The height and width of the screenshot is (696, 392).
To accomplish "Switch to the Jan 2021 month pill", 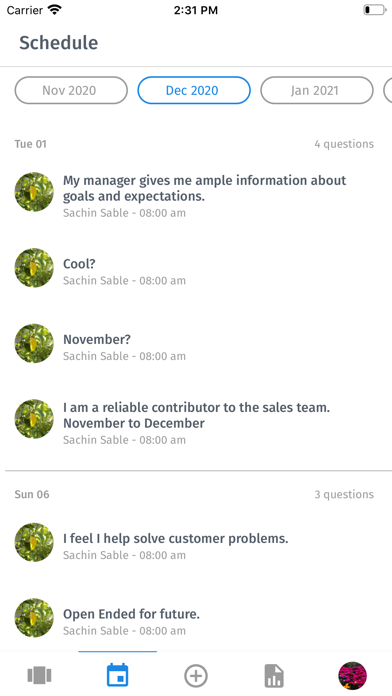I will click(x=317, y=91).
